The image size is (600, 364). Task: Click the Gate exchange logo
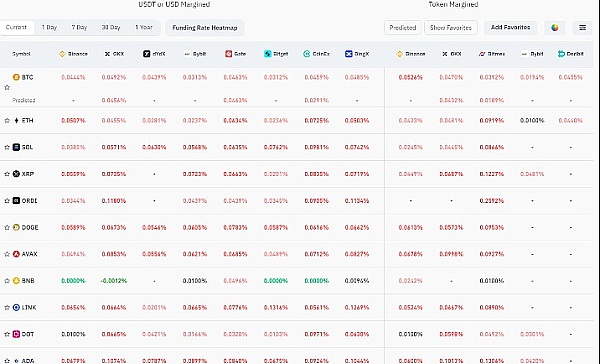tap(228, 54)
